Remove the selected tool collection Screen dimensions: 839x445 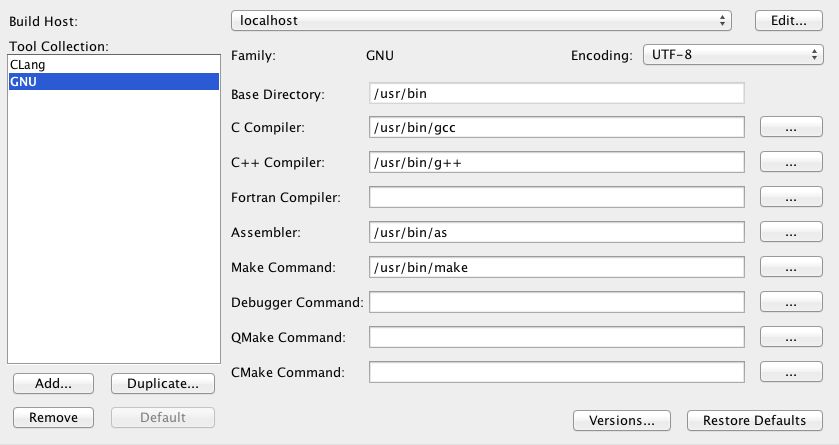(x=54, y=418)
